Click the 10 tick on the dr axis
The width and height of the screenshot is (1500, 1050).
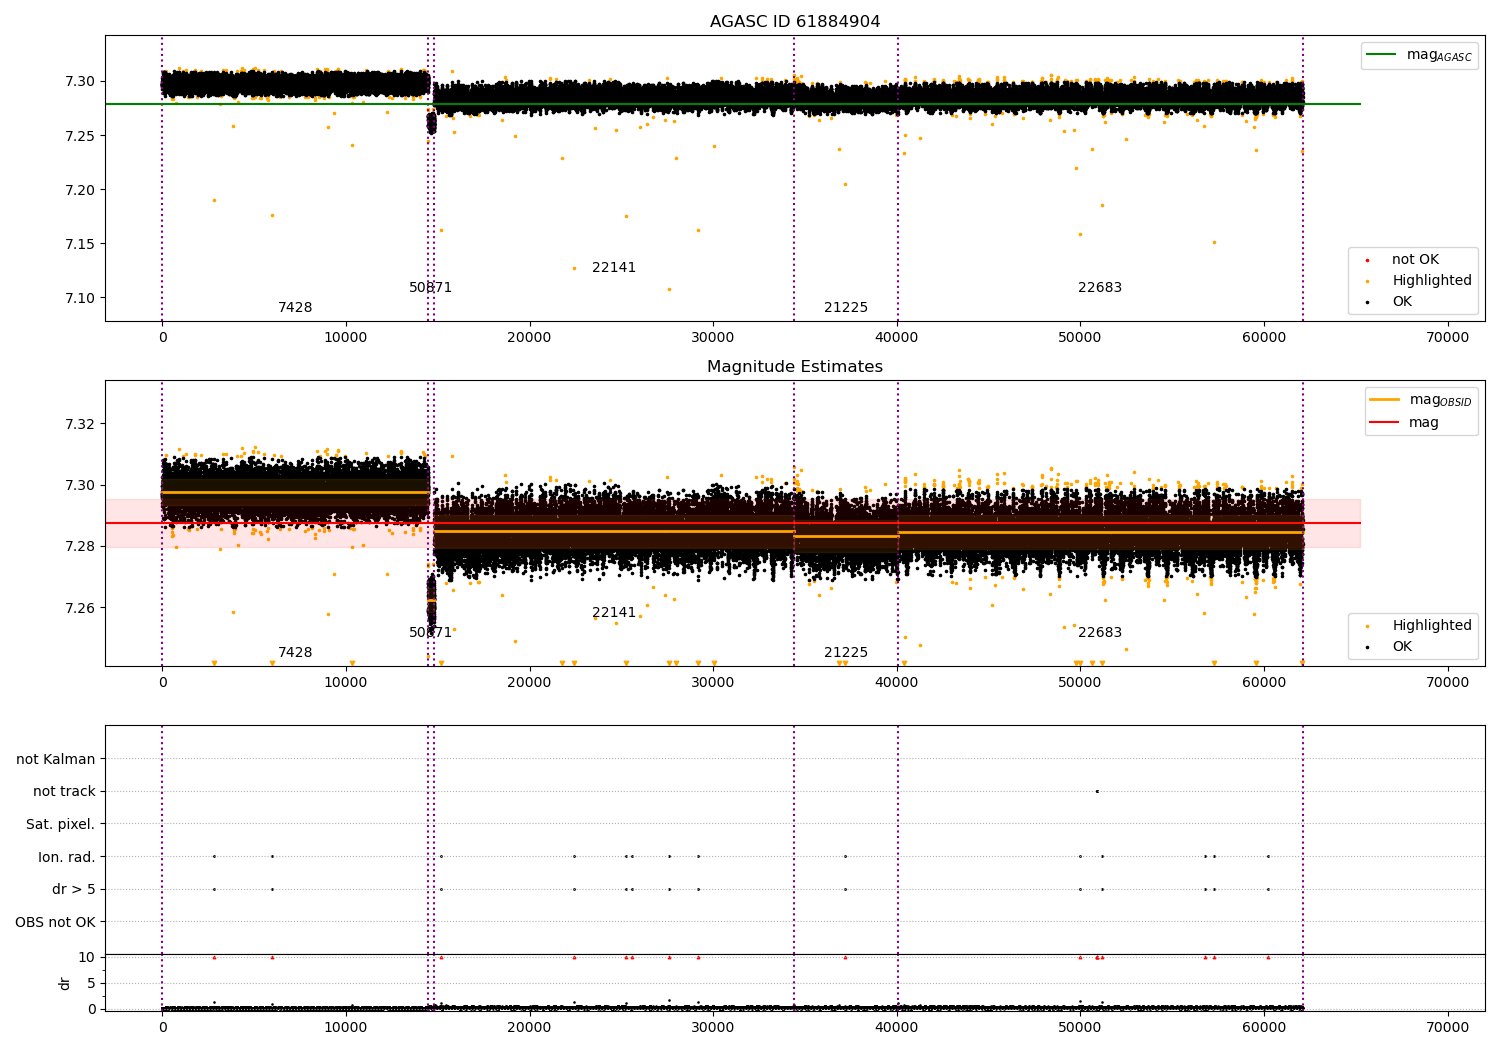(87, 957)
